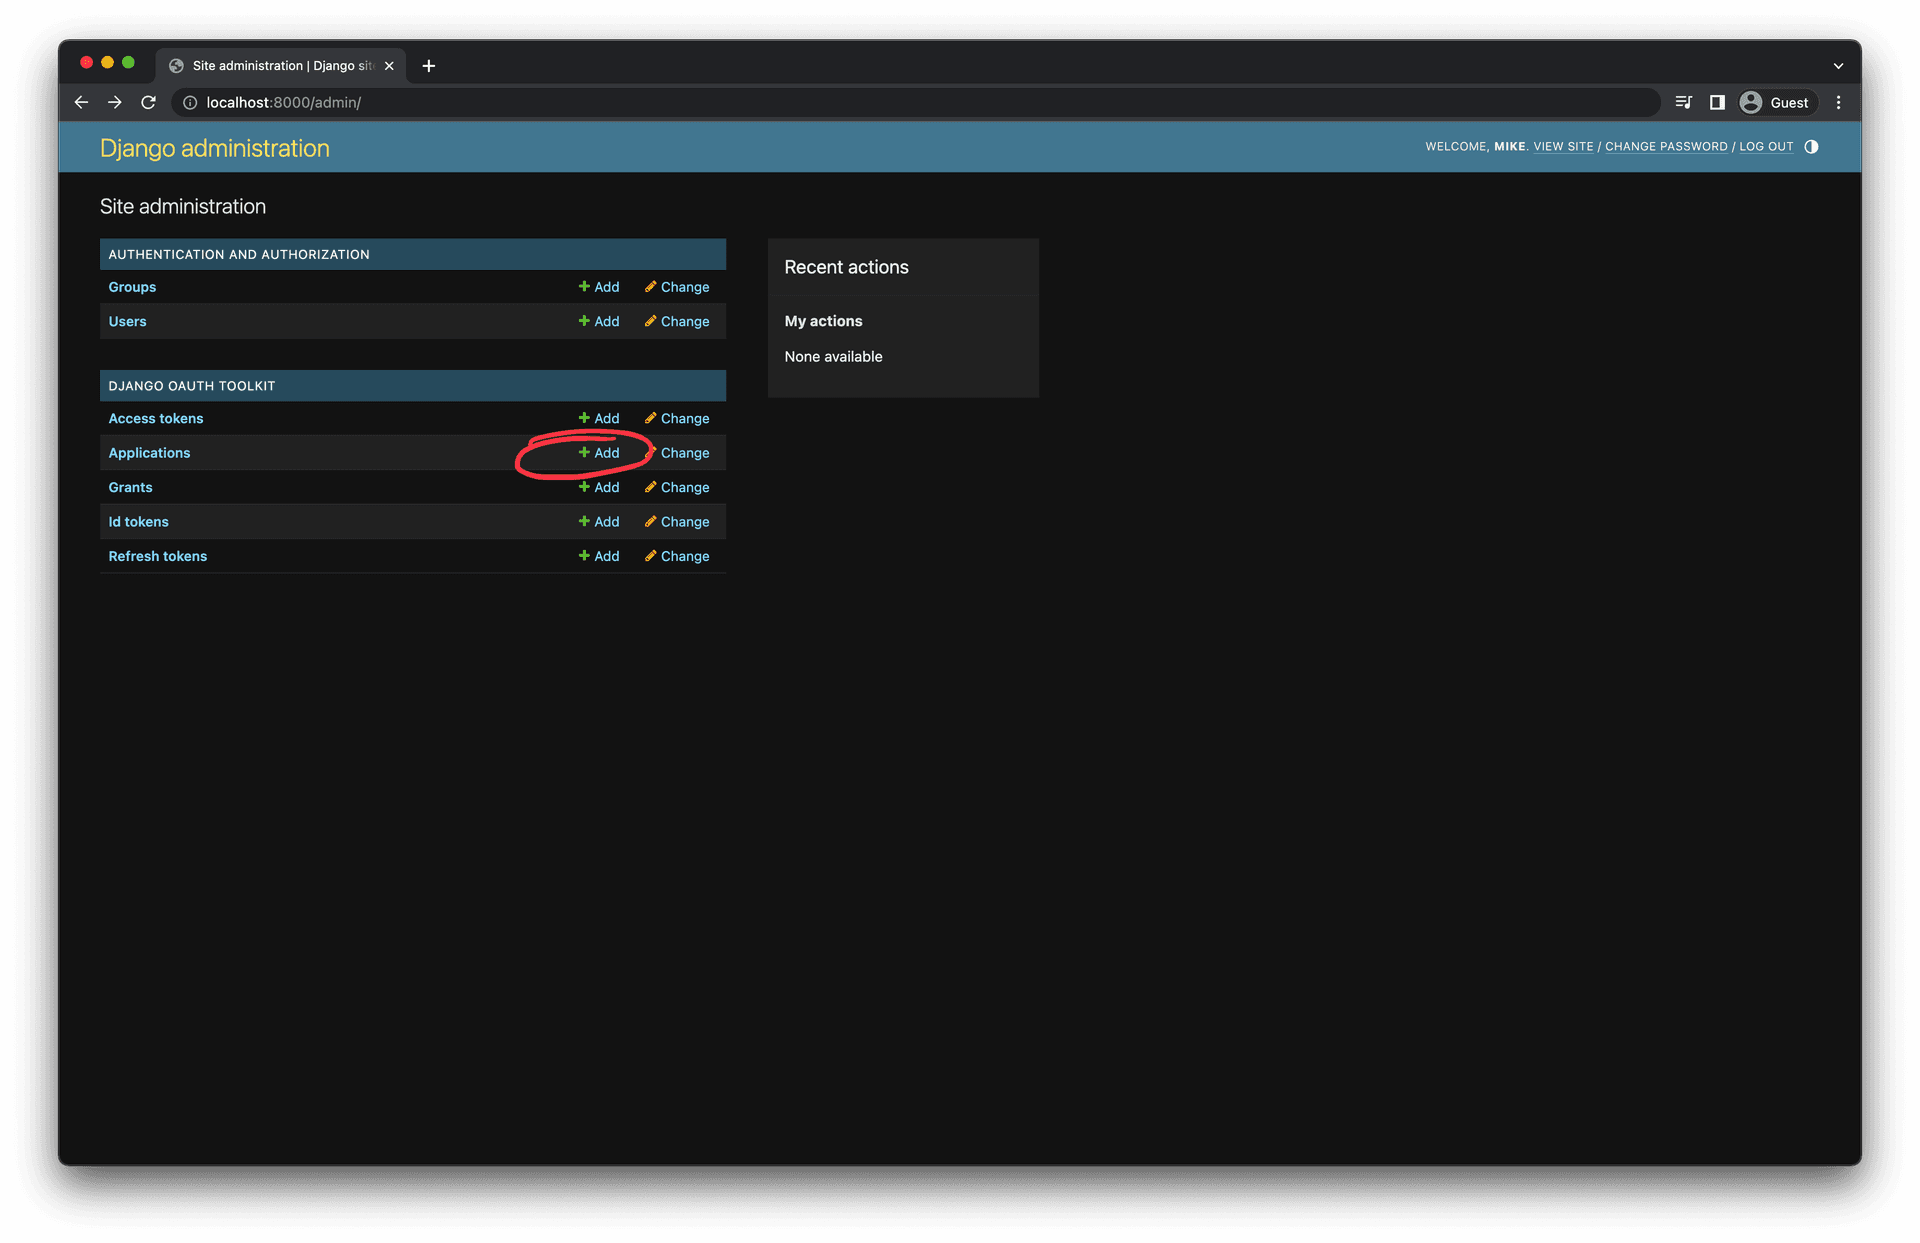Click Change for Refresh tokens

click(x=677, y=556)
